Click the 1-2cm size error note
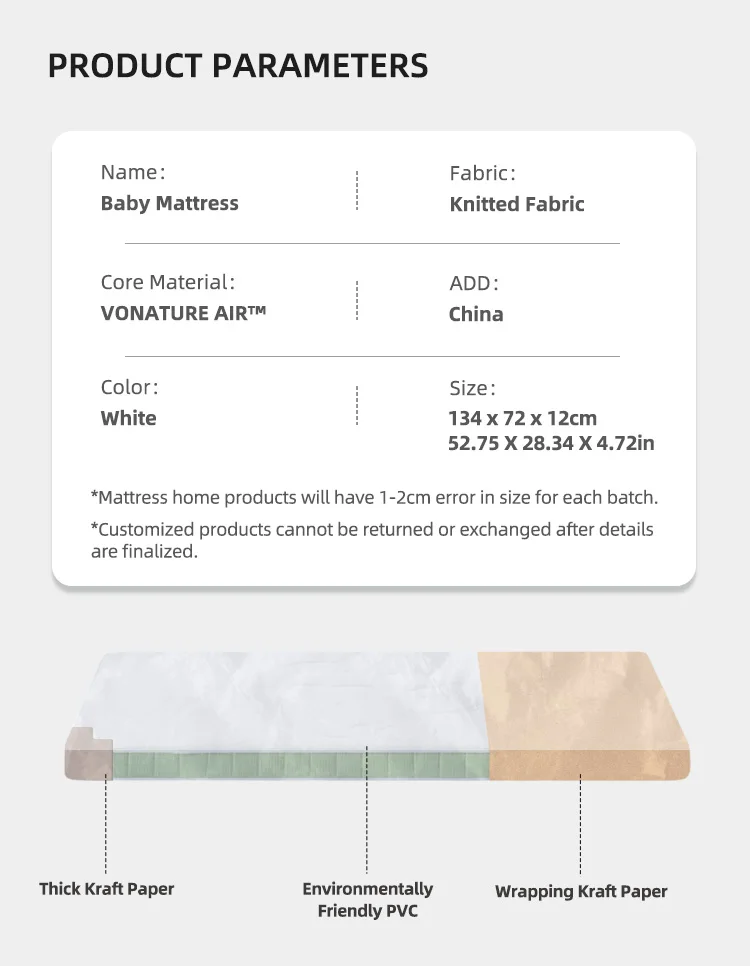 click(x=374, y=497)
